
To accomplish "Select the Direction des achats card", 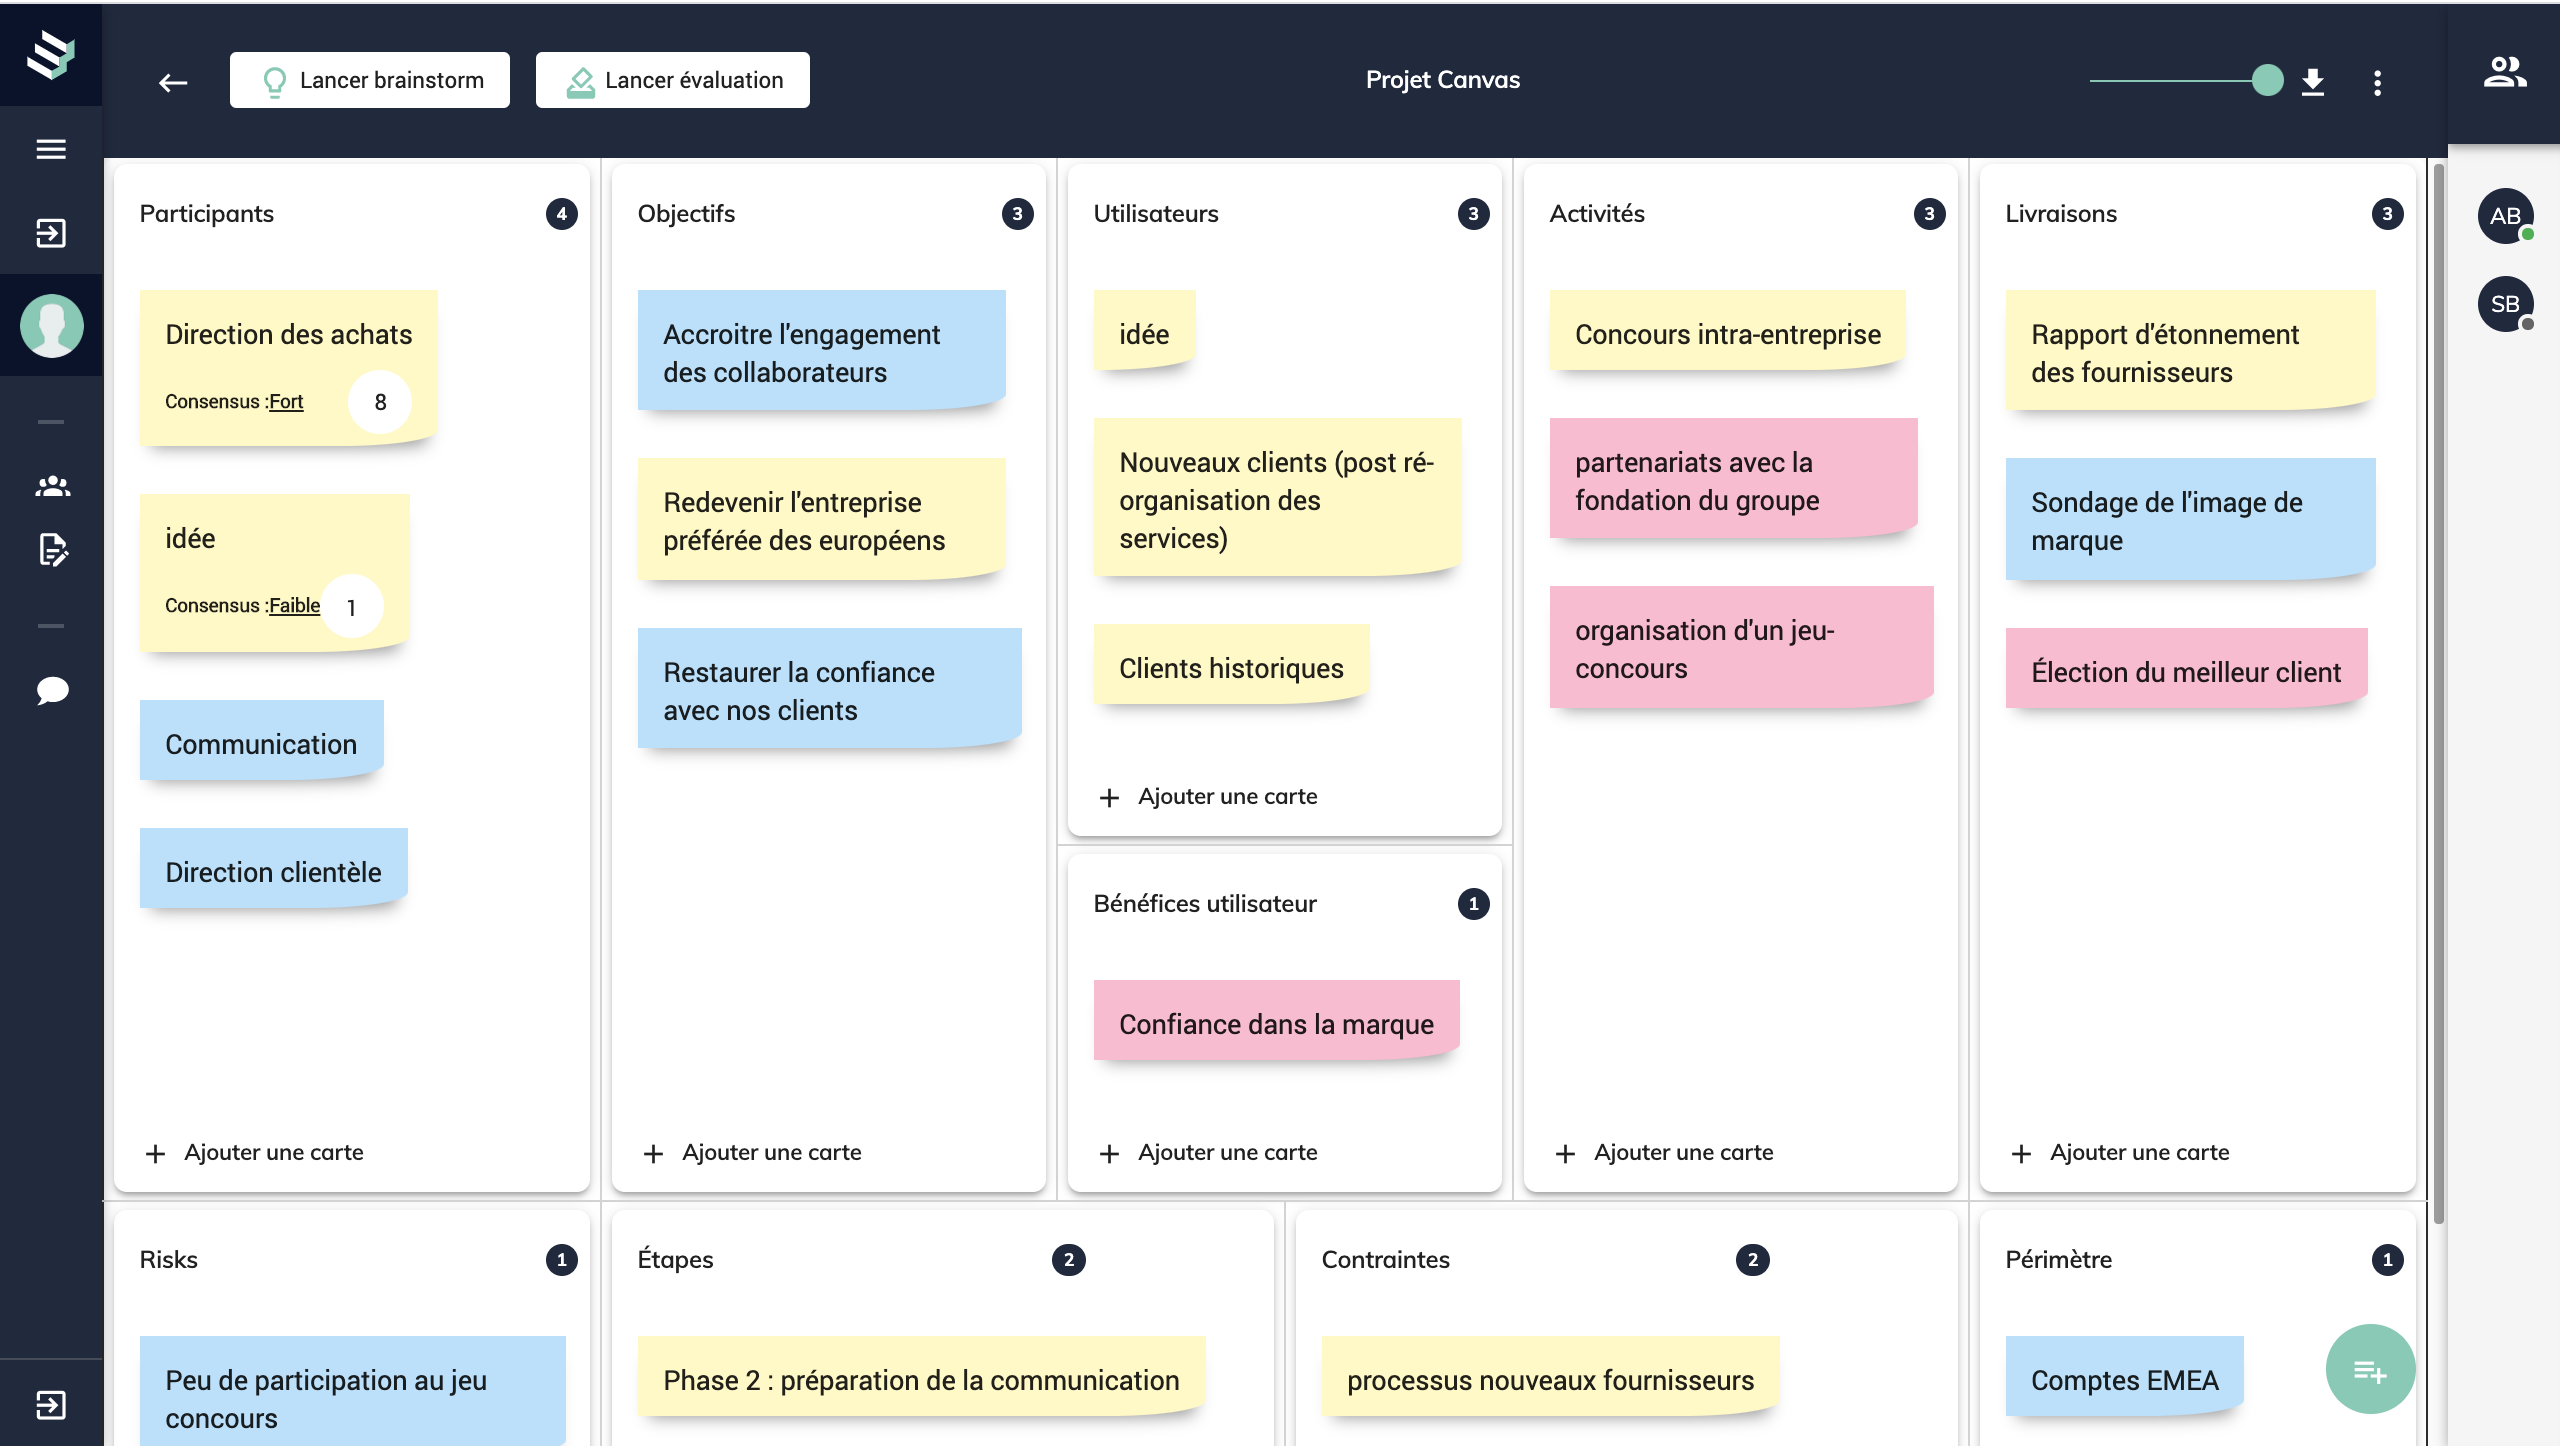I will click(x=289, y=366).
